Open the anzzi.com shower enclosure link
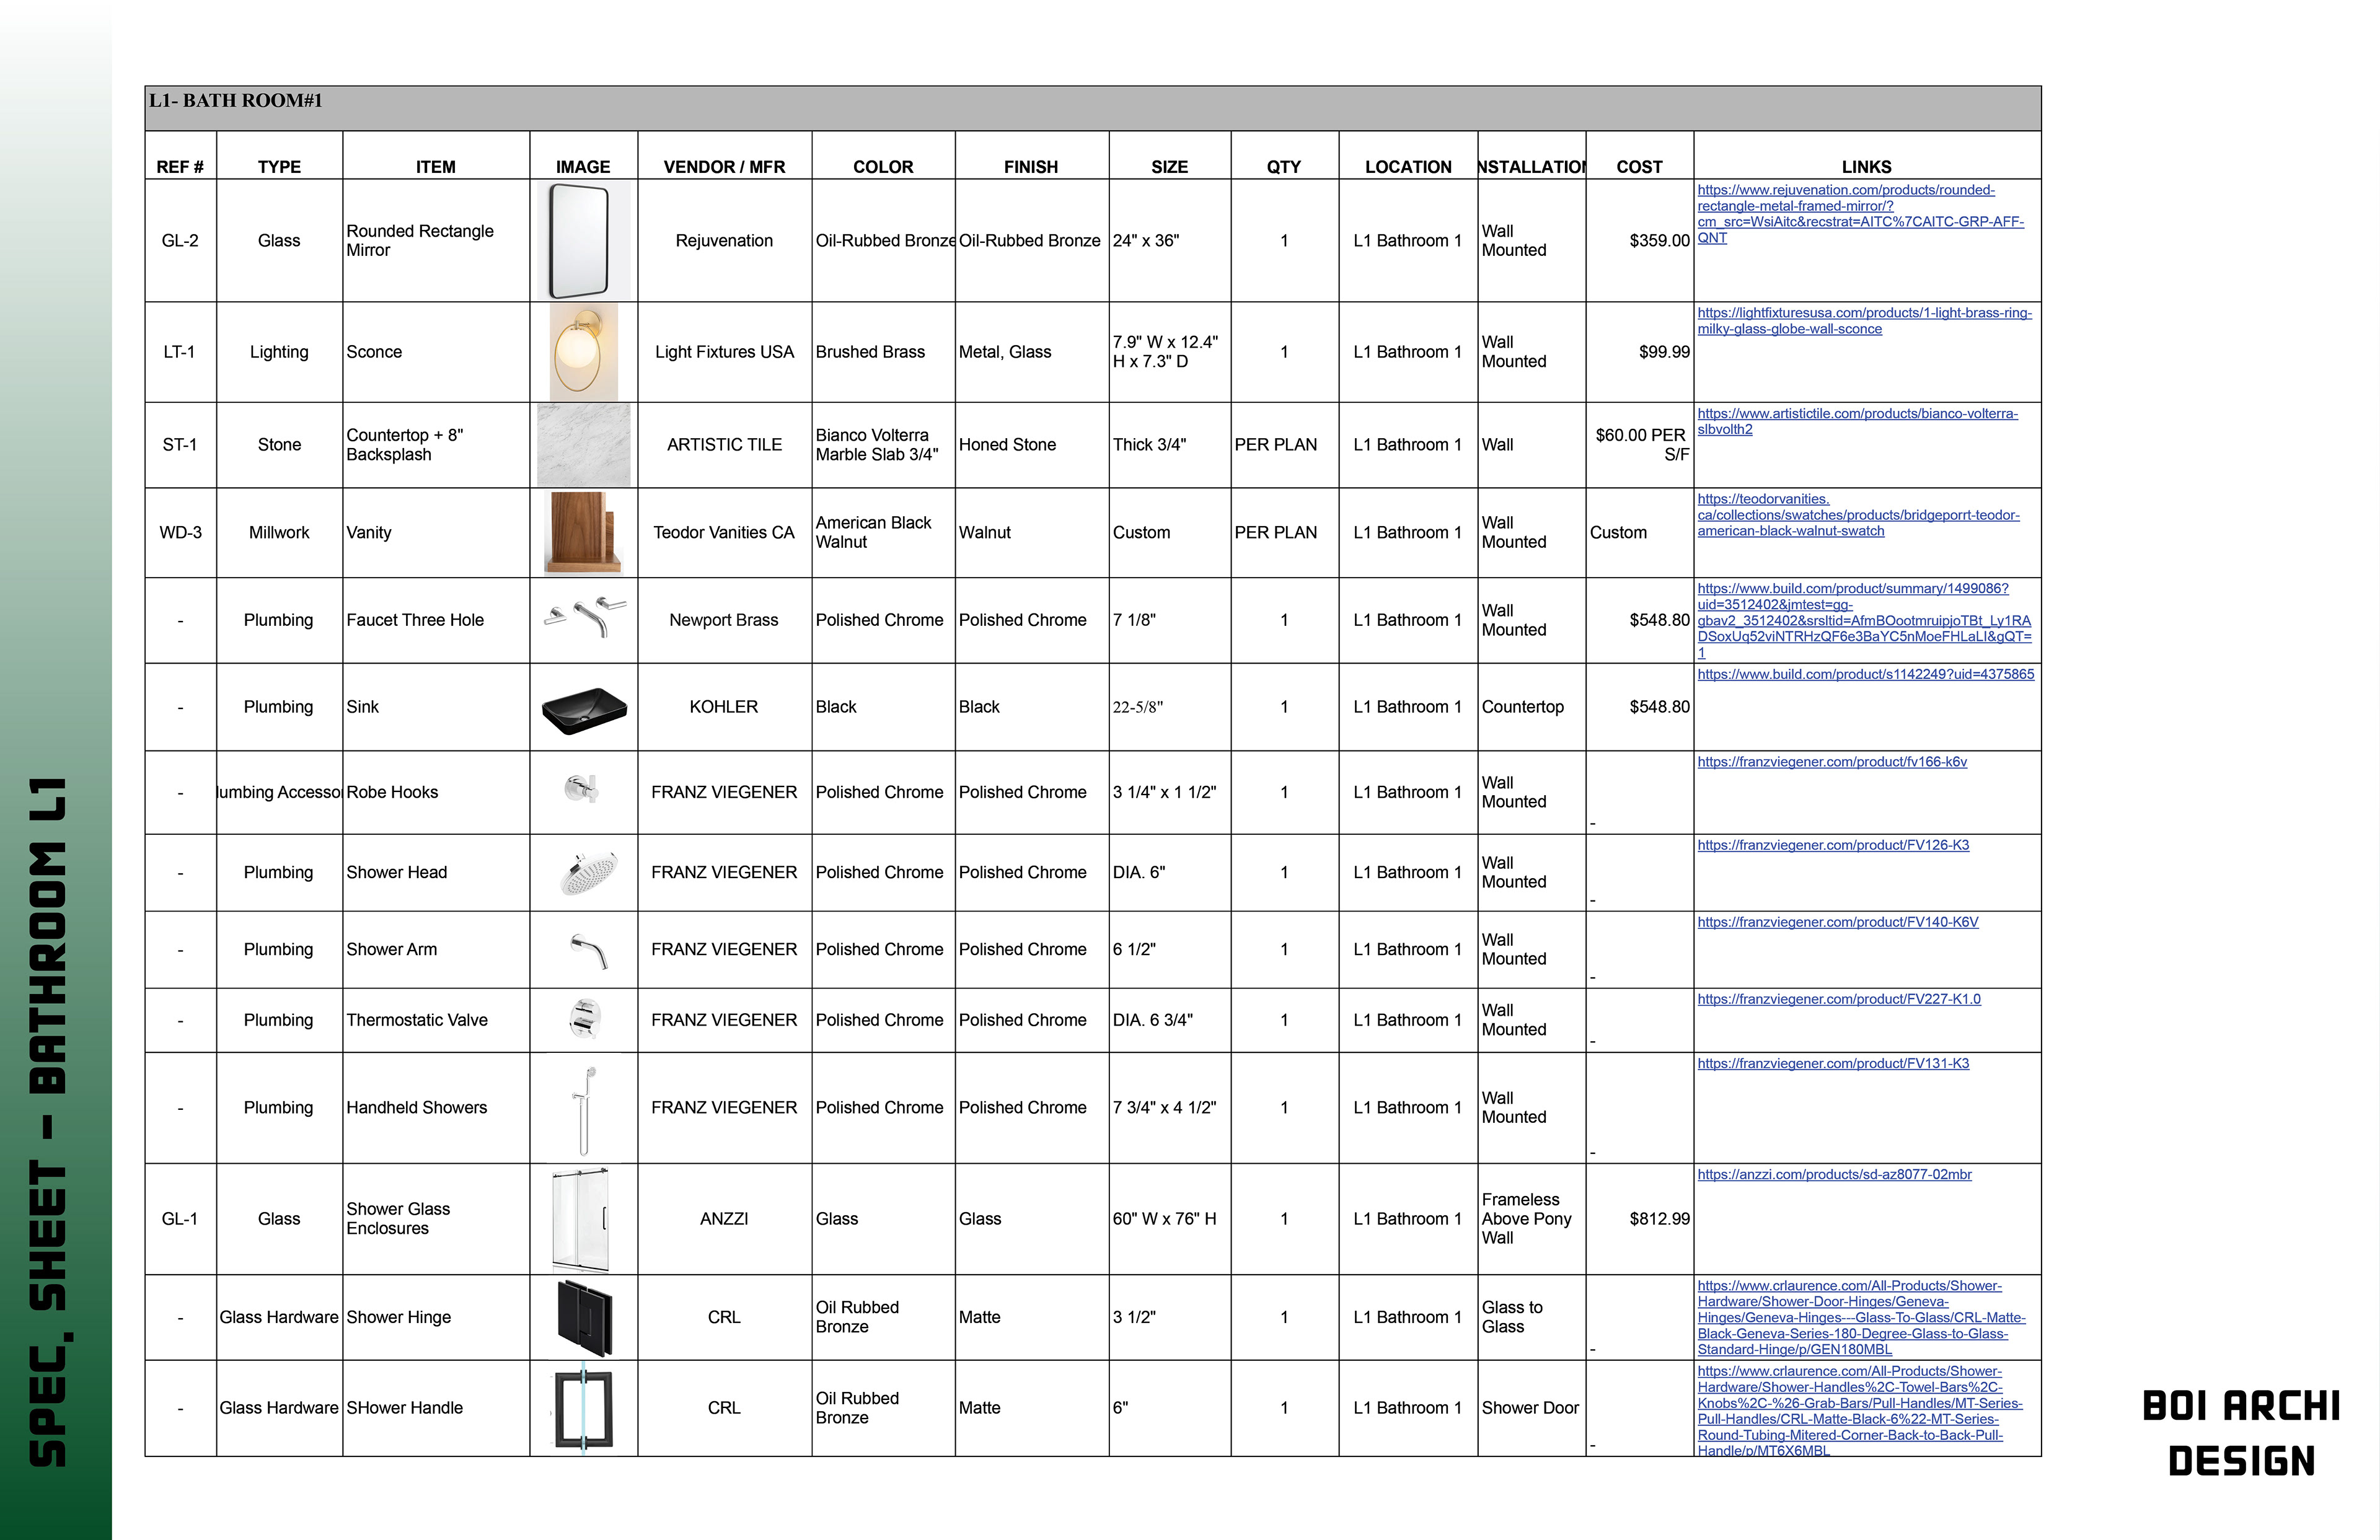Viewport: 2380px width, 1540px height. [x=1834, y=1175]
